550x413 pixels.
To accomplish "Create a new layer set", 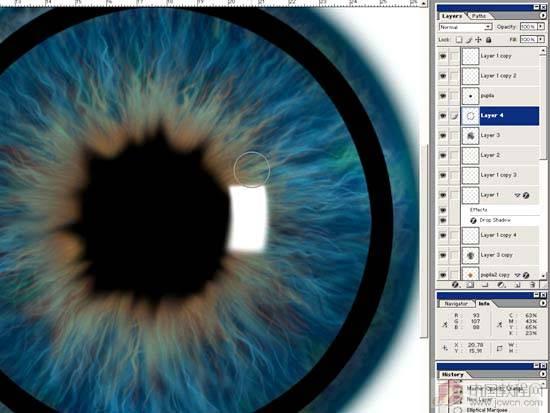I will point(485,285).
